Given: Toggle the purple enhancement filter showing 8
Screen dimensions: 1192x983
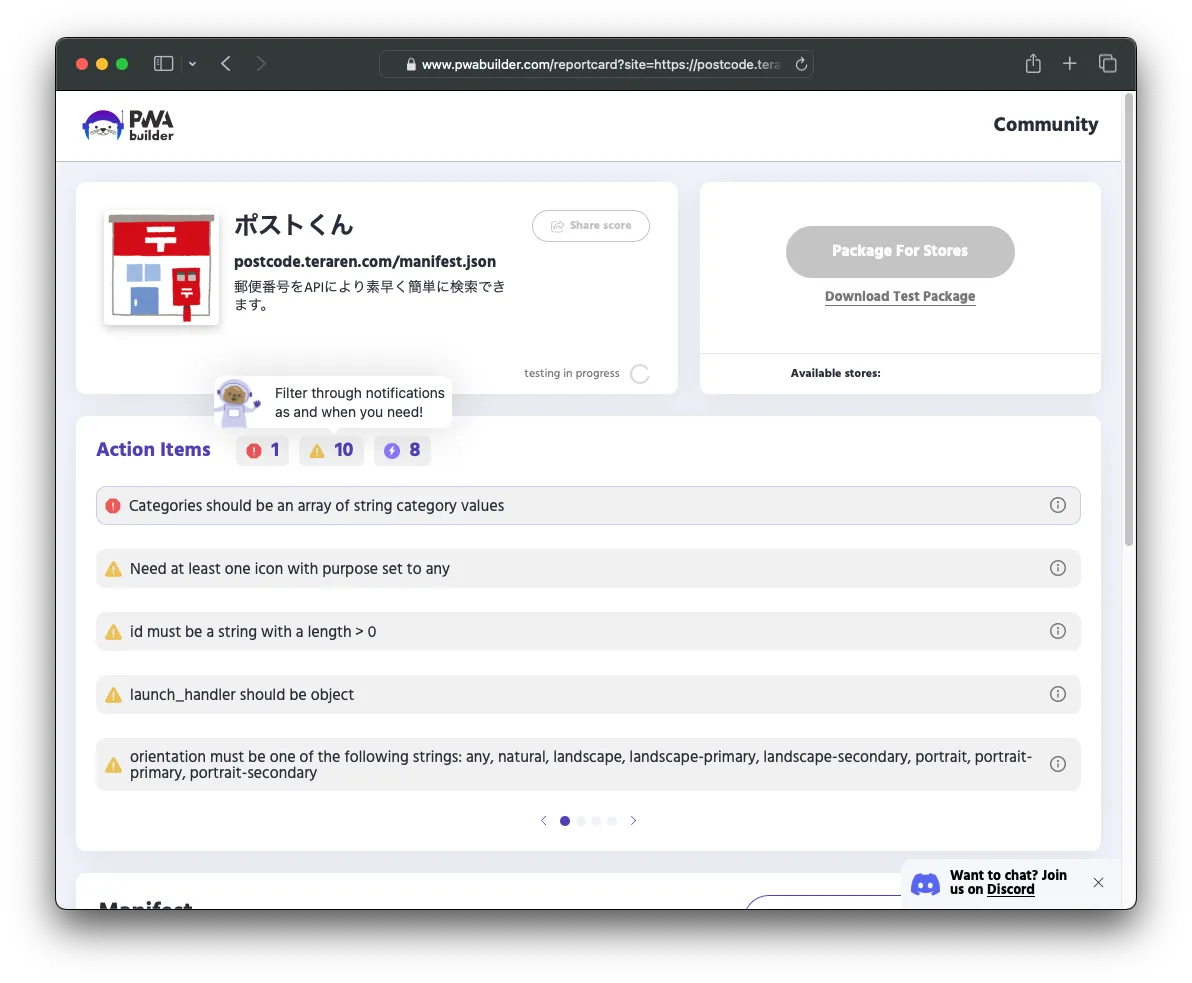Looking at the screenshot, I should point(402,451).
